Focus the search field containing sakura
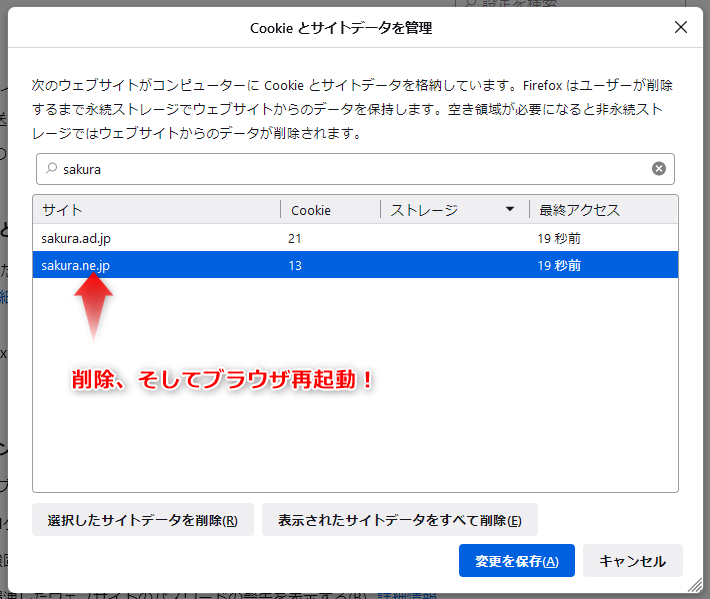The height and width of the screenshot is (599, 710). pos(350,169)
